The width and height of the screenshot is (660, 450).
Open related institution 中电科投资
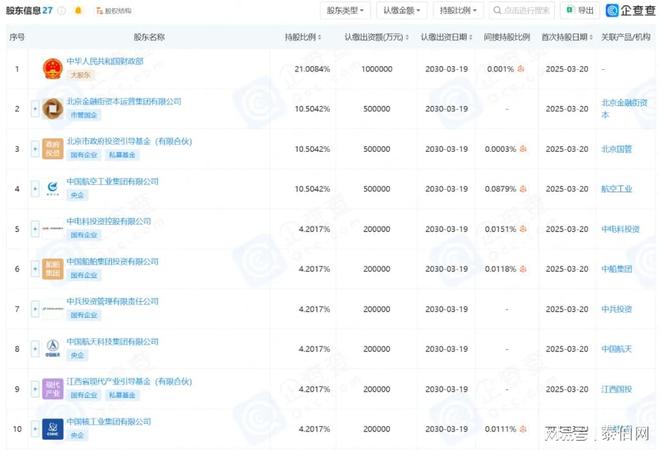point(620,229)
